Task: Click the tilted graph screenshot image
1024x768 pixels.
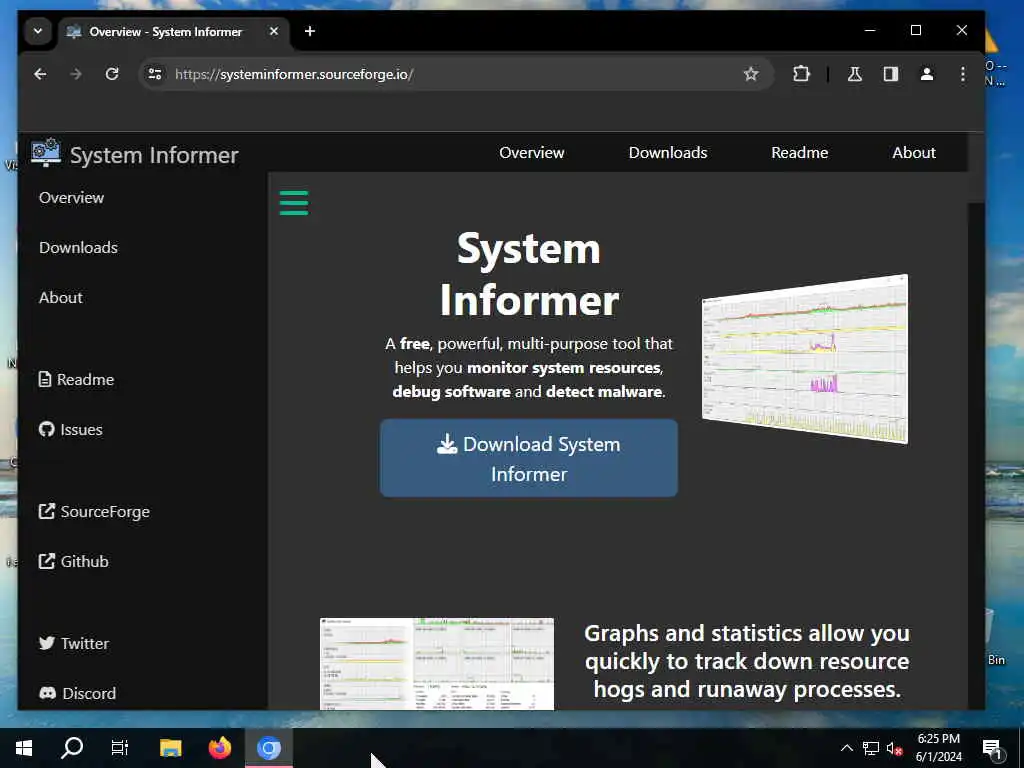Action: pos(805,359)
